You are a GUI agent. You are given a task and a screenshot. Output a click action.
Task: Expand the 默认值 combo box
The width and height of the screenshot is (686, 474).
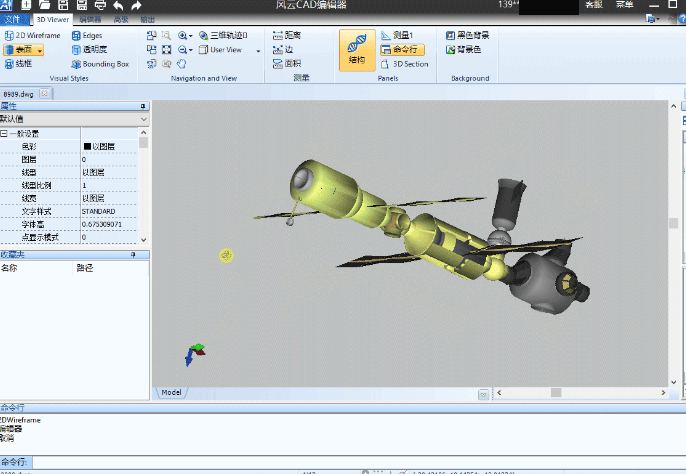click(x=144, y=118)
